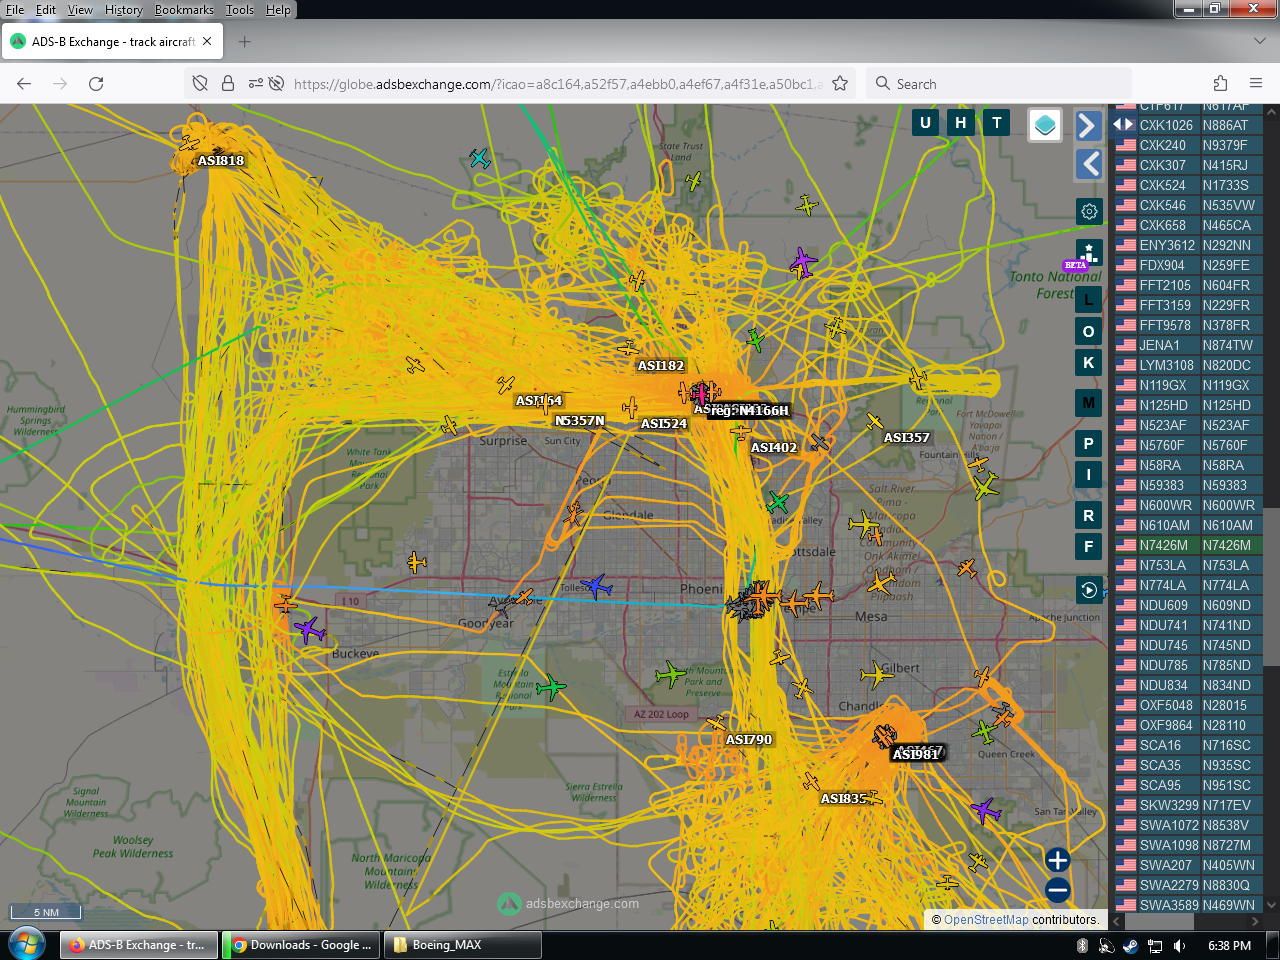Screen dimensions: 1280x960
Task: Open the tracking protection shield
Action: pos(200,84)
